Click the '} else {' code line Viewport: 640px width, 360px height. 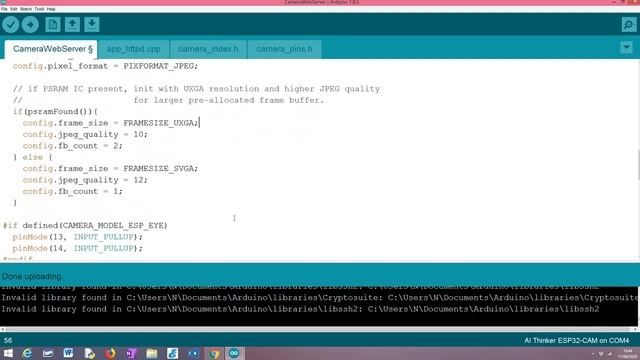point(33,157)
